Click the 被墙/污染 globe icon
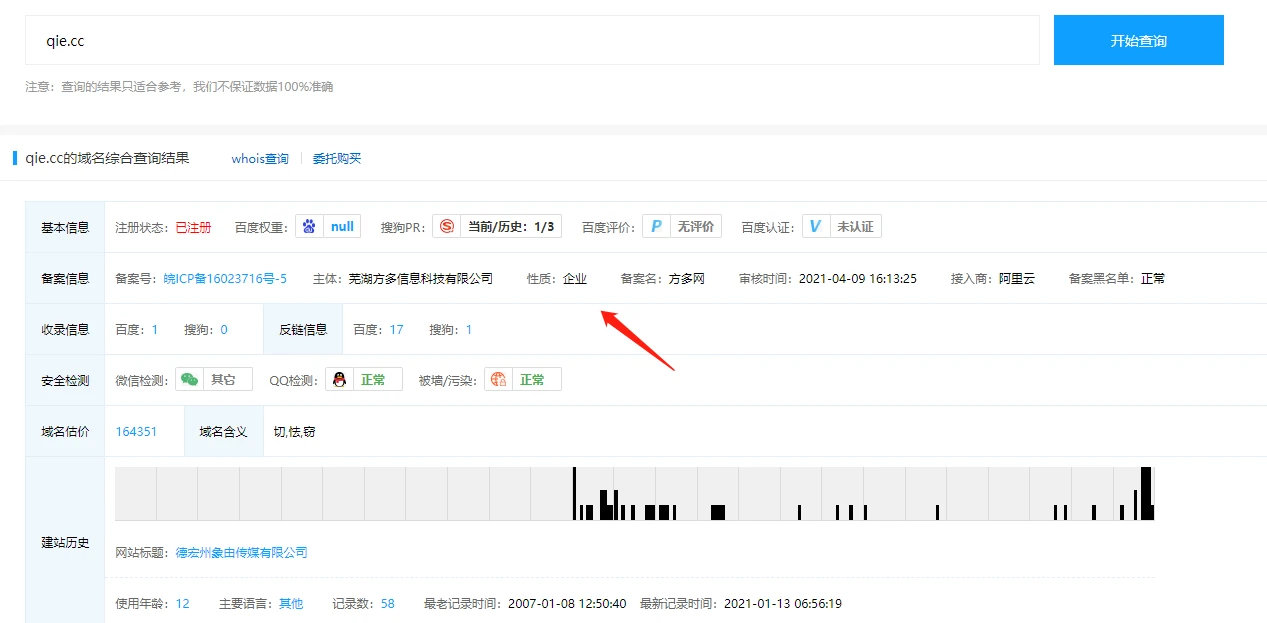This screenshot has width=1267, height=623. 498,380
